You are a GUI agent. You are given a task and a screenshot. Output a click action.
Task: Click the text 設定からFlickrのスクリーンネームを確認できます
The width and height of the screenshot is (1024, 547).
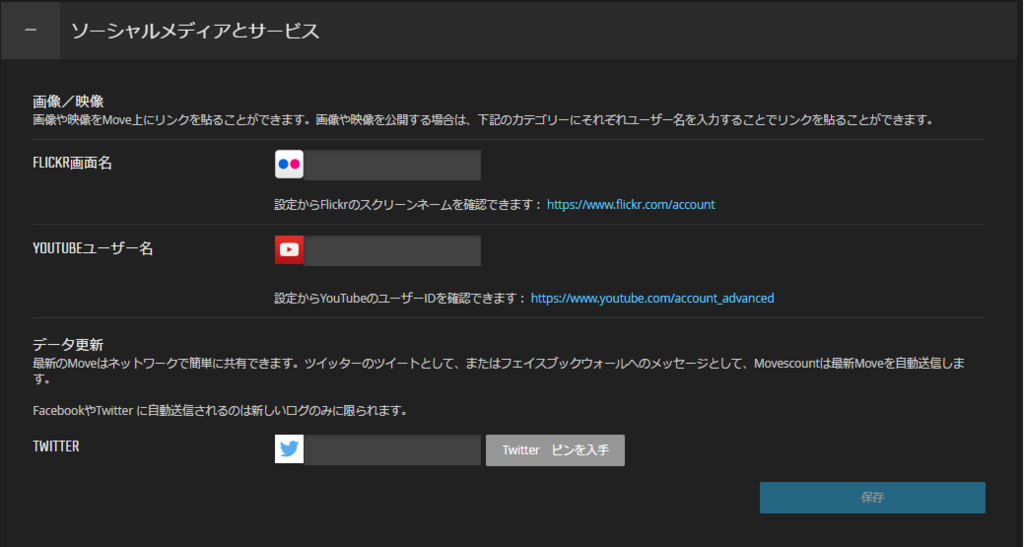[x=408, y=204]
